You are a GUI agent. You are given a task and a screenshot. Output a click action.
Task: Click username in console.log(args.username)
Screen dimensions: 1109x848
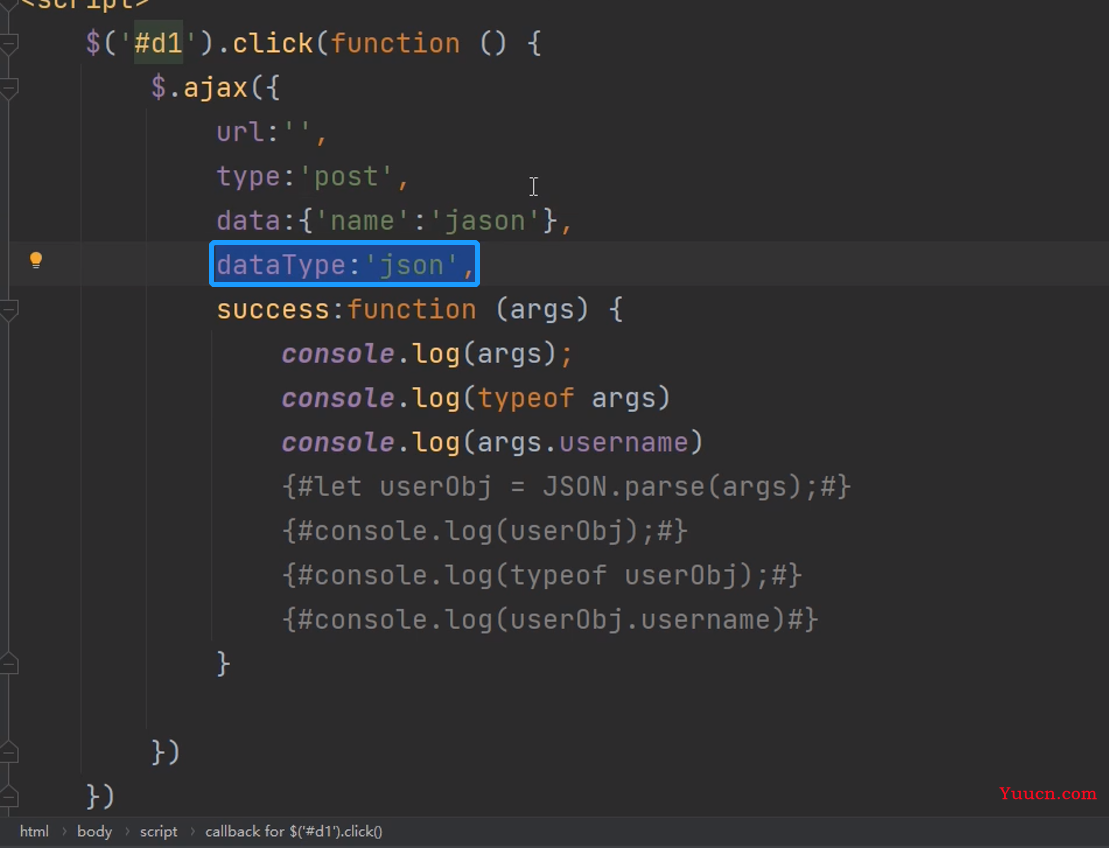click(624, 442)
